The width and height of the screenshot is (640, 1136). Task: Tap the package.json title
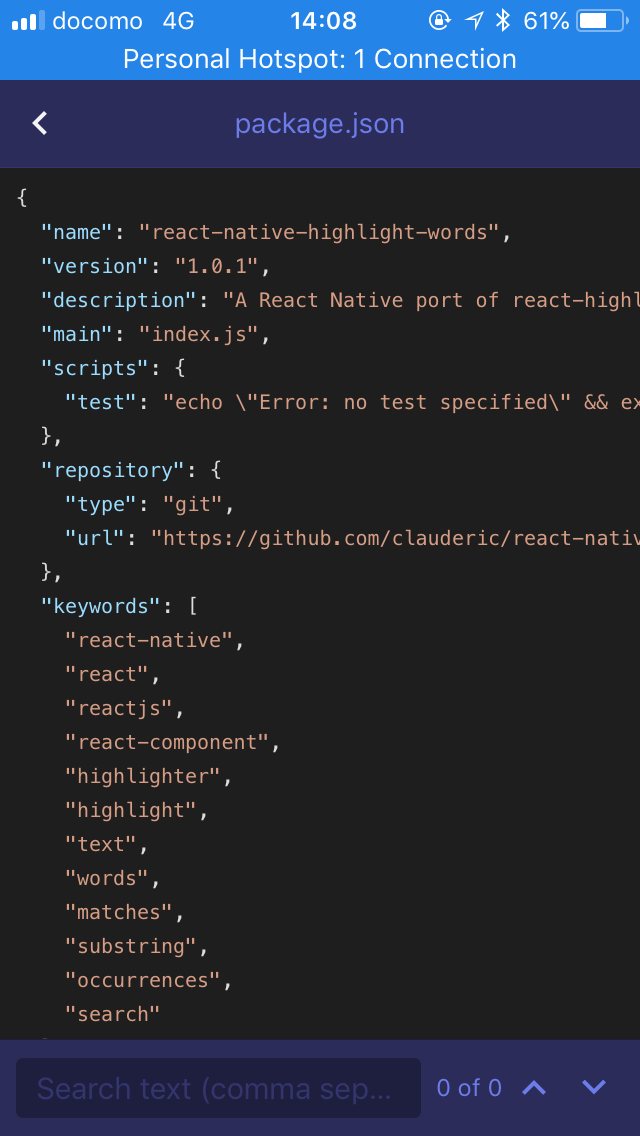click(x=320, y=124)
